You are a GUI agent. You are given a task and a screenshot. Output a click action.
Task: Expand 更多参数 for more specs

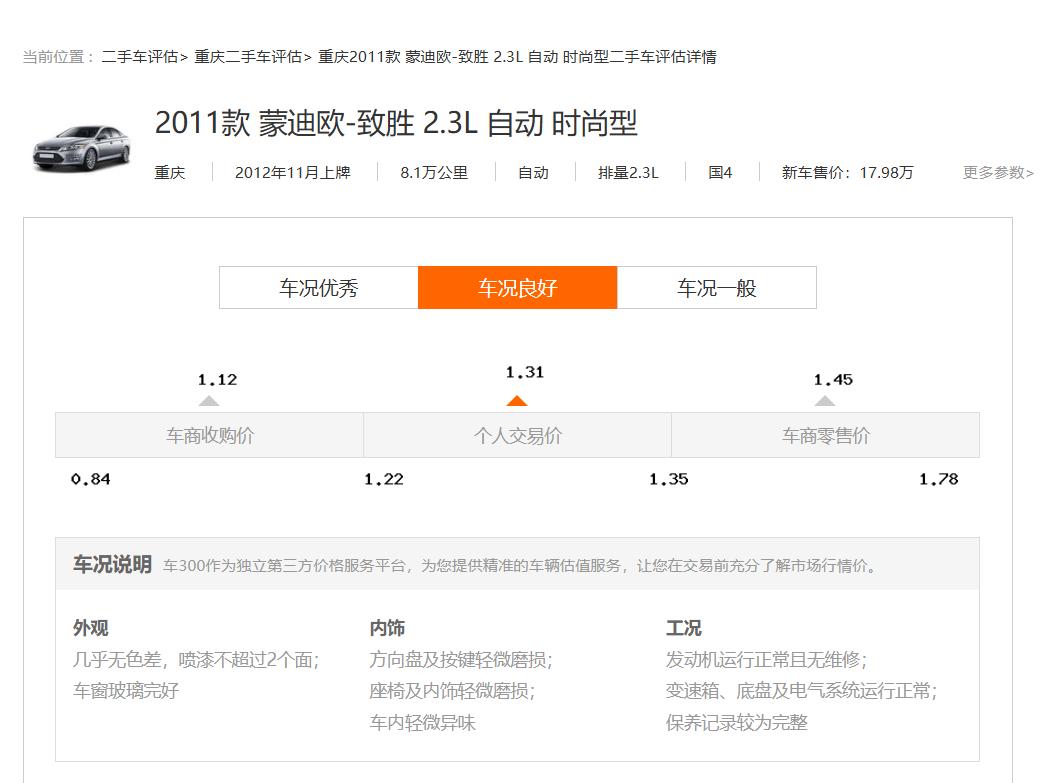pyautogui.click(x=998, y=172)
